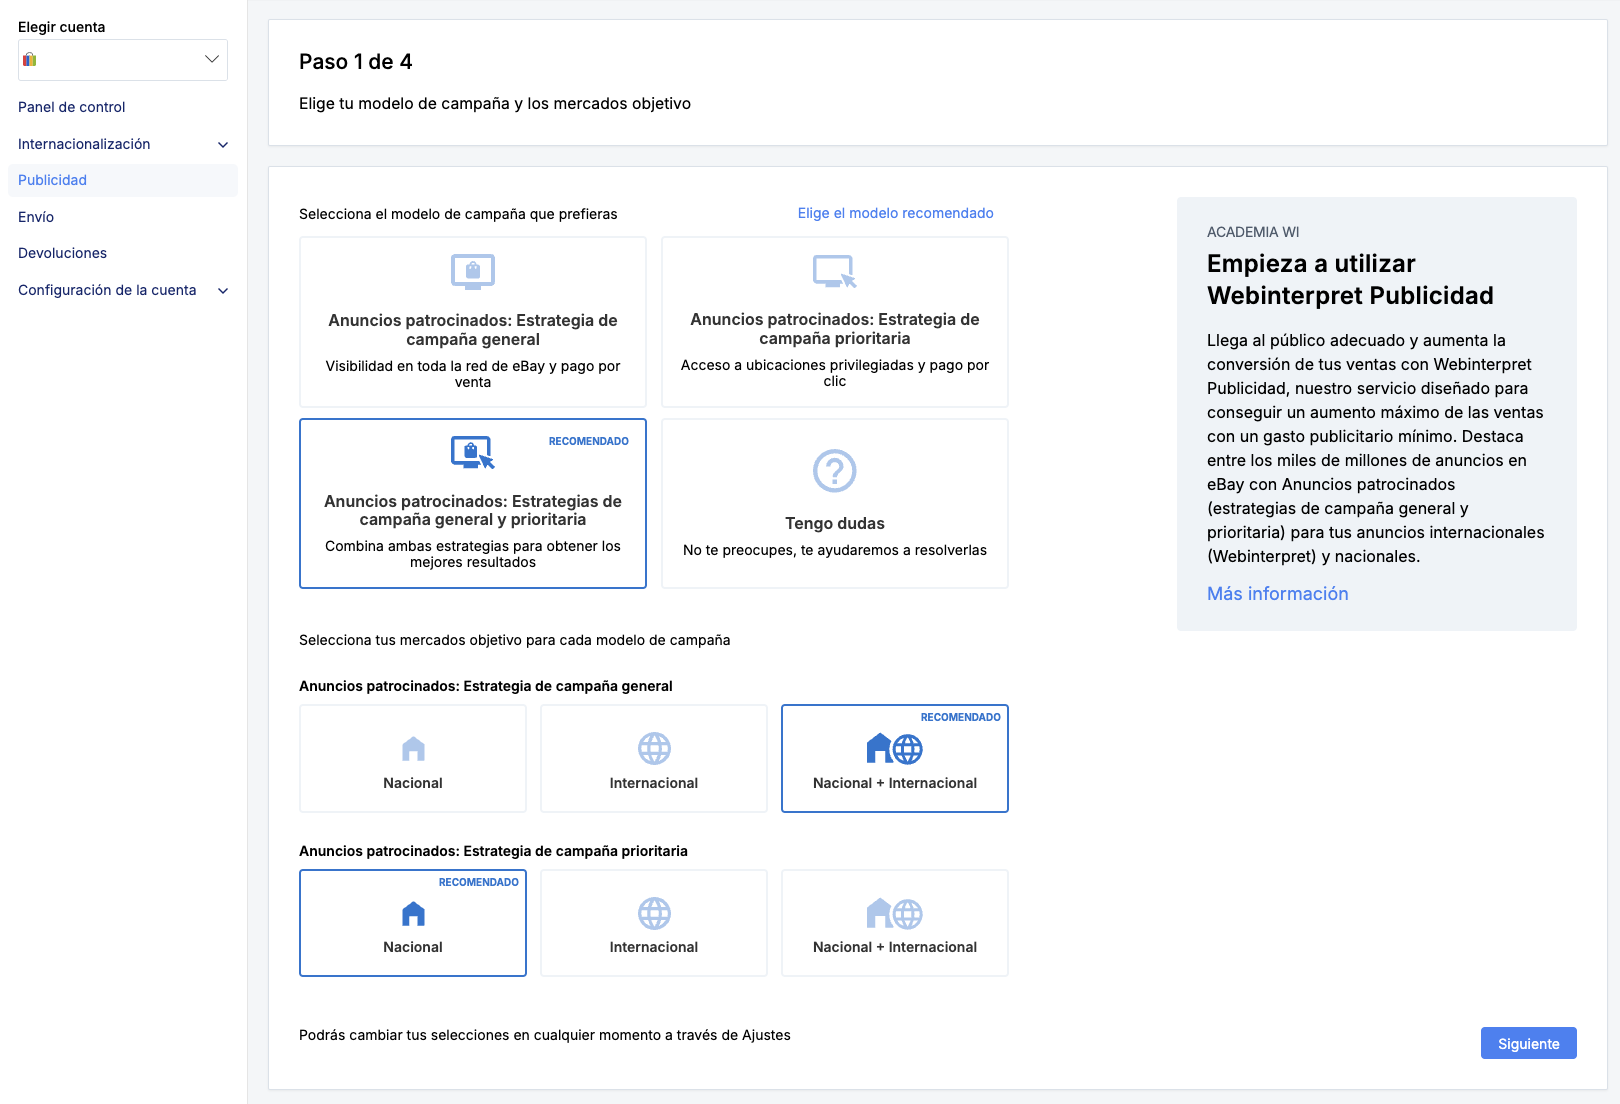Open Panel de control in sidebar
This screenshot has width=1620, height=1104.
(x=72, y=107)
